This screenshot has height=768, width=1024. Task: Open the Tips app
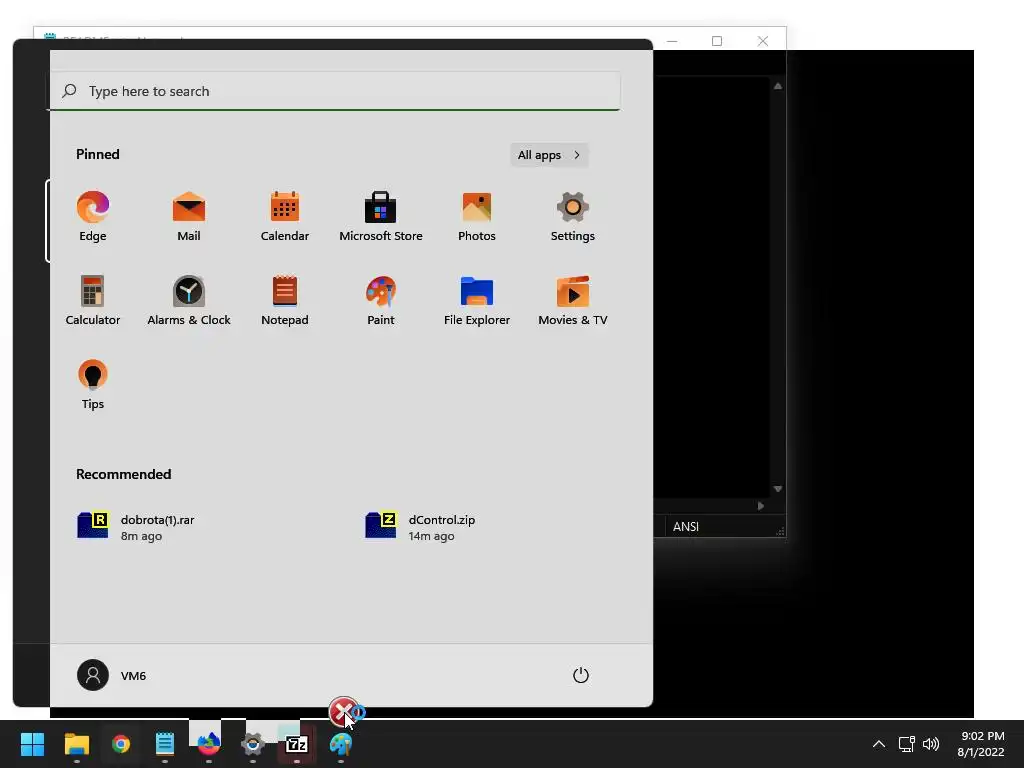point(93,385)
